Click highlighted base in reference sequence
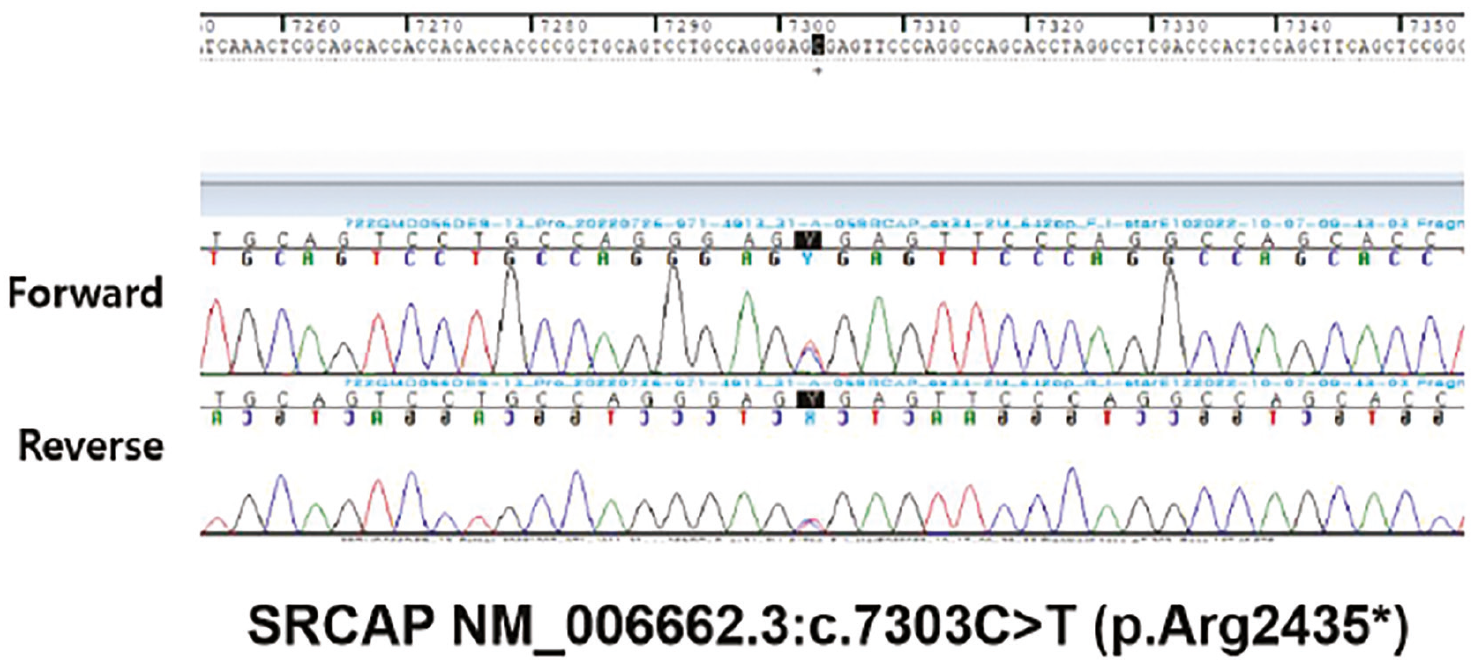 pos(816,44)
